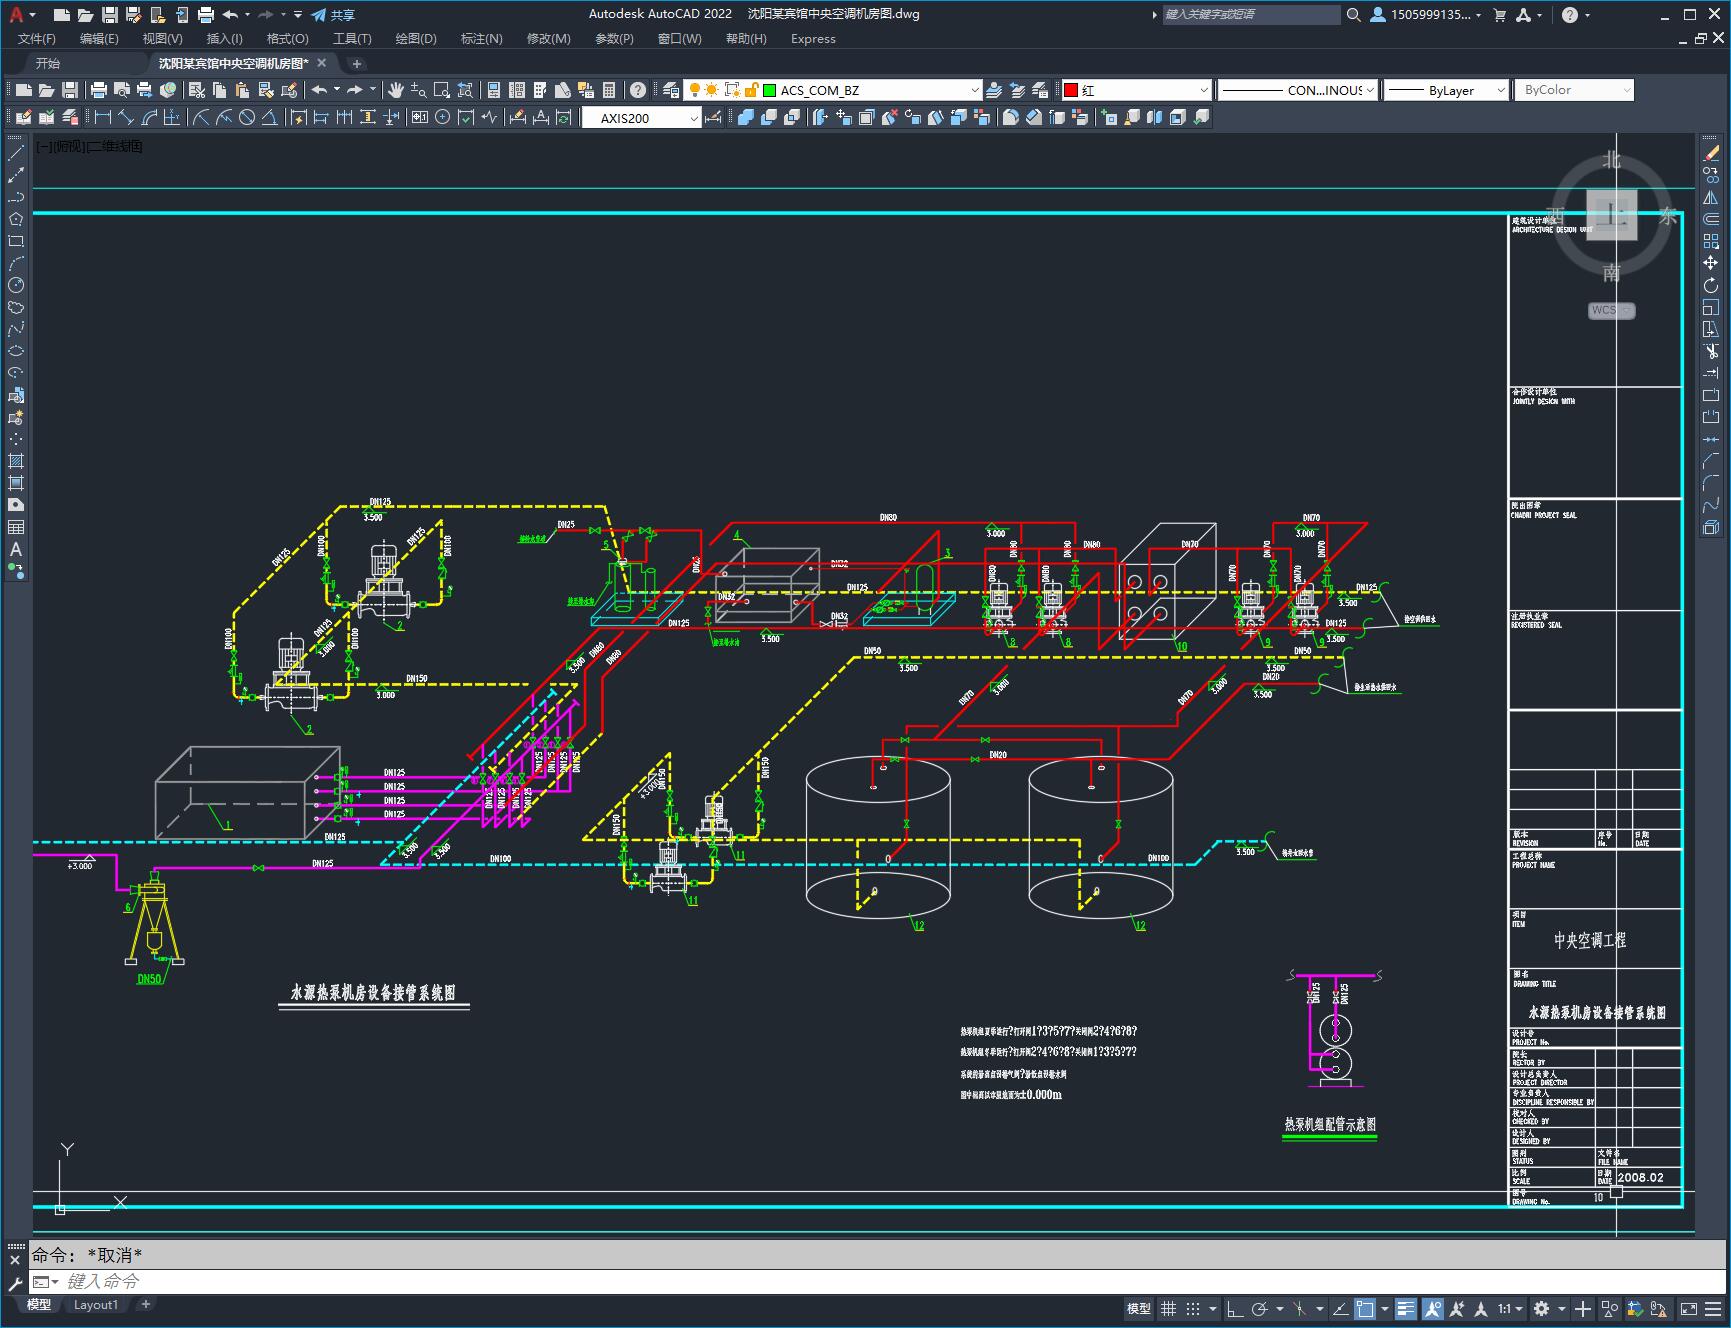Open the annotation scale 1:1 dropdown
The width and height of the screenshot is (1731, 1328).
(1510, 1308)
